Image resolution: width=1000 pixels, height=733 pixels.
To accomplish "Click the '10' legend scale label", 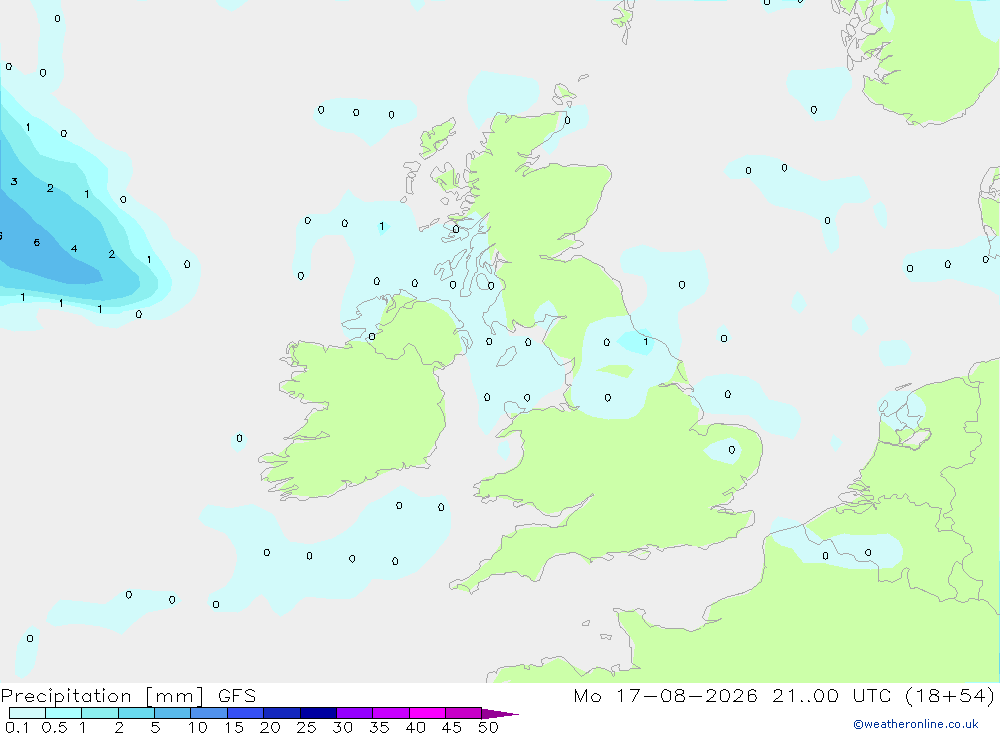I will tap(198, 727).
